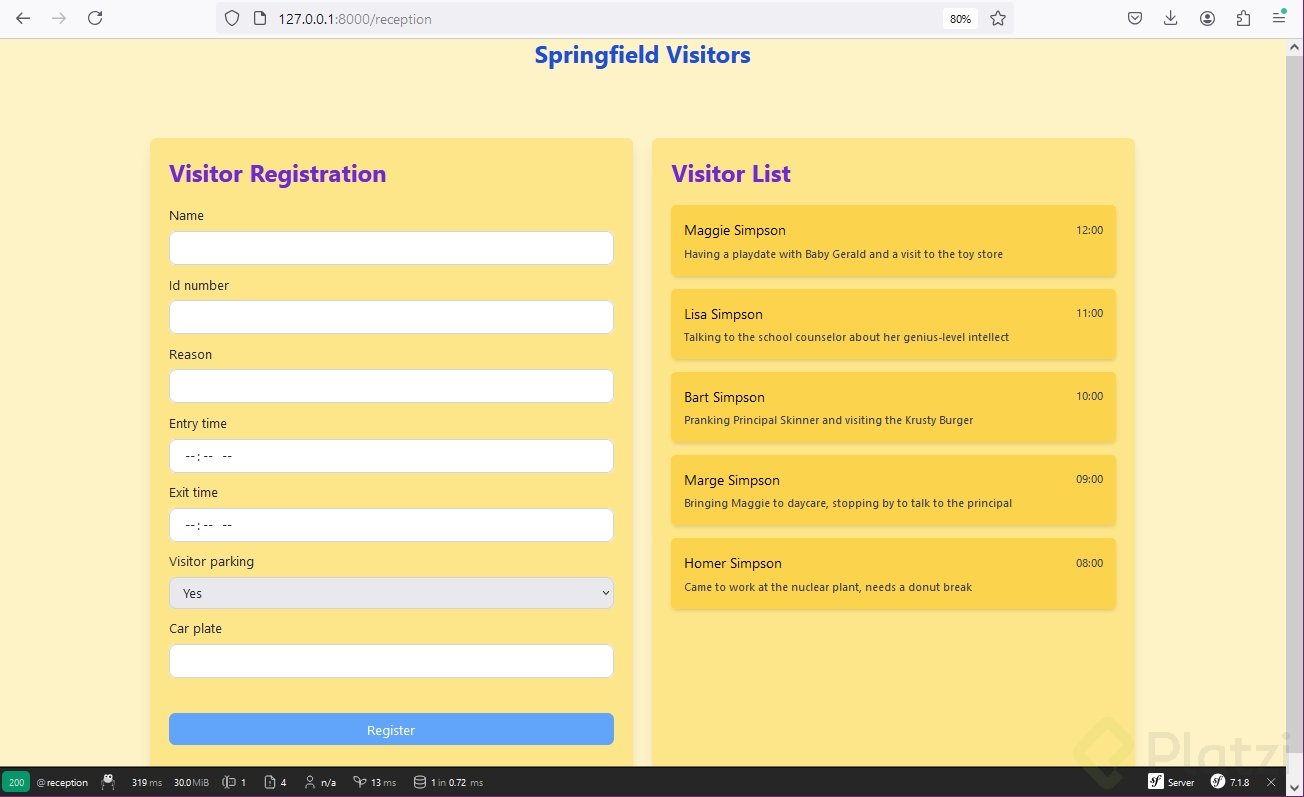
Task: Click the 200 status code badge
Action: (16, 782)
